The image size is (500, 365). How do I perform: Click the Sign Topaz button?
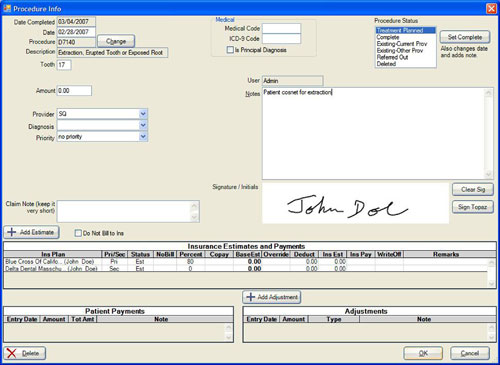click(x=473, y=207)
